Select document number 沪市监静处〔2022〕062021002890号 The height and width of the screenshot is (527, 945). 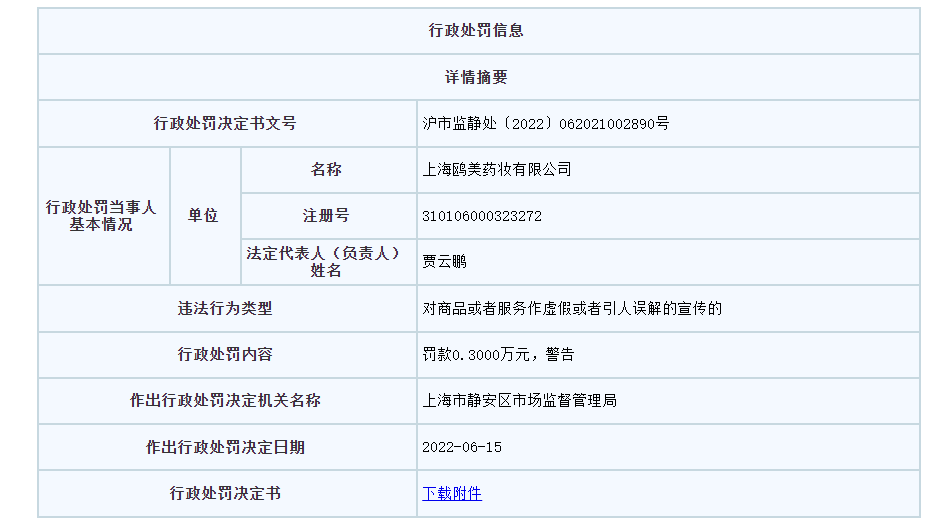[545, 124]
